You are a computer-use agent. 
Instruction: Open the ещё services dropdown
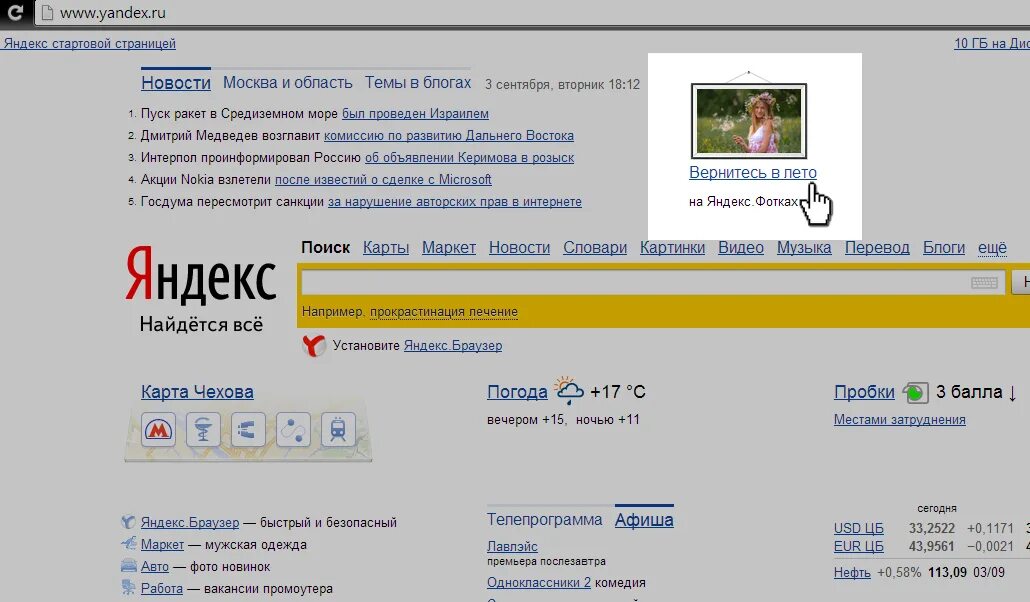[991, 247]
